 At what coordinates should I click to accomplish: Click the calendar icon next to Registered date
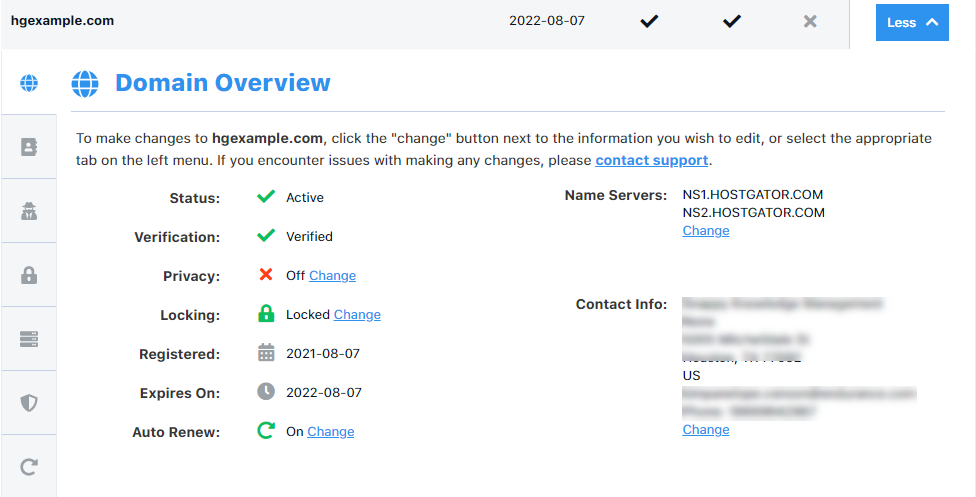pos(266,353)
